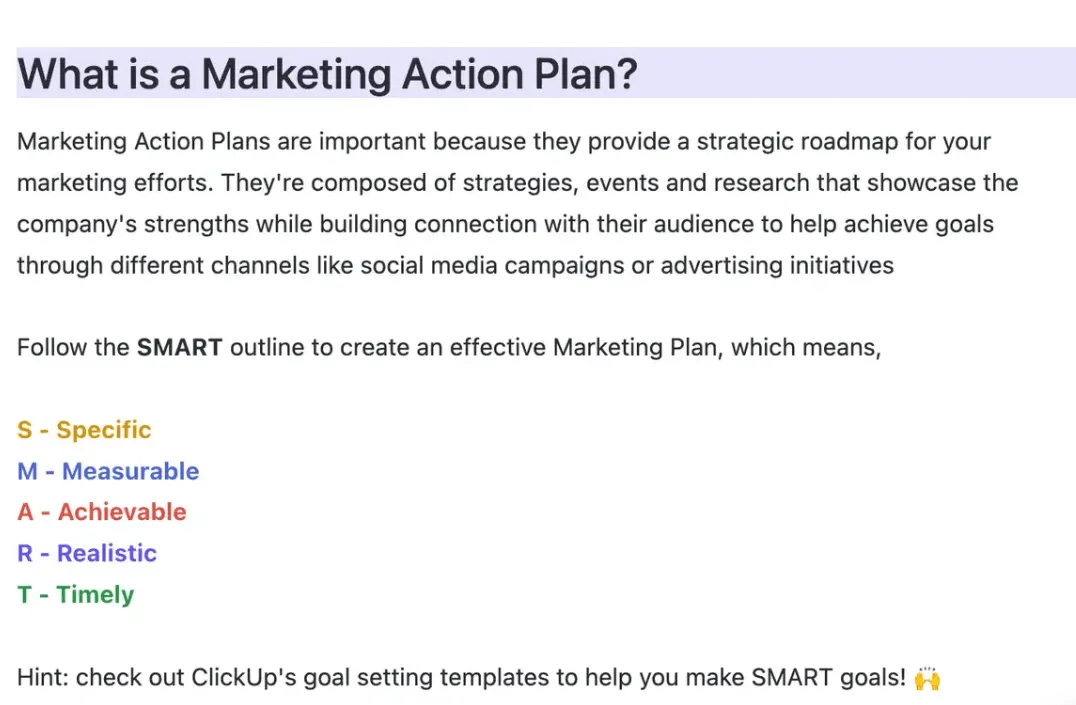Place cursor after 'which means,'
The image size is (1076, 705).
(883, 347)
